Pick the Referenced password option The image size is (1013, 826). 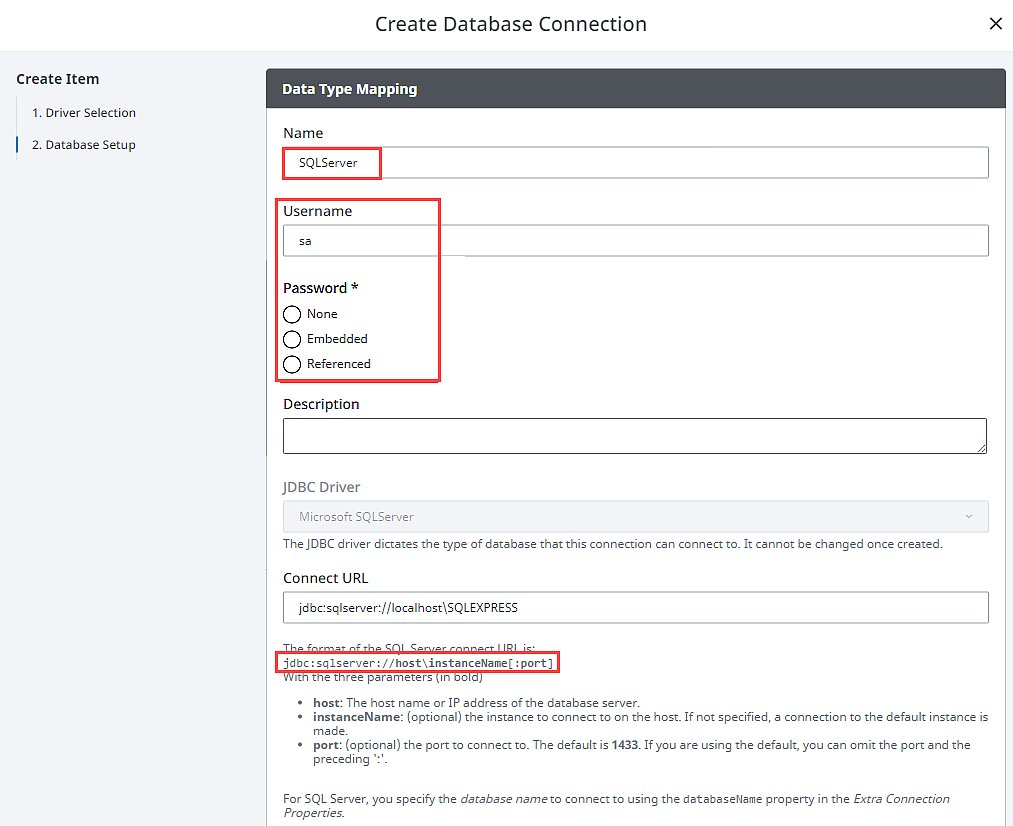tap(292, 364)
